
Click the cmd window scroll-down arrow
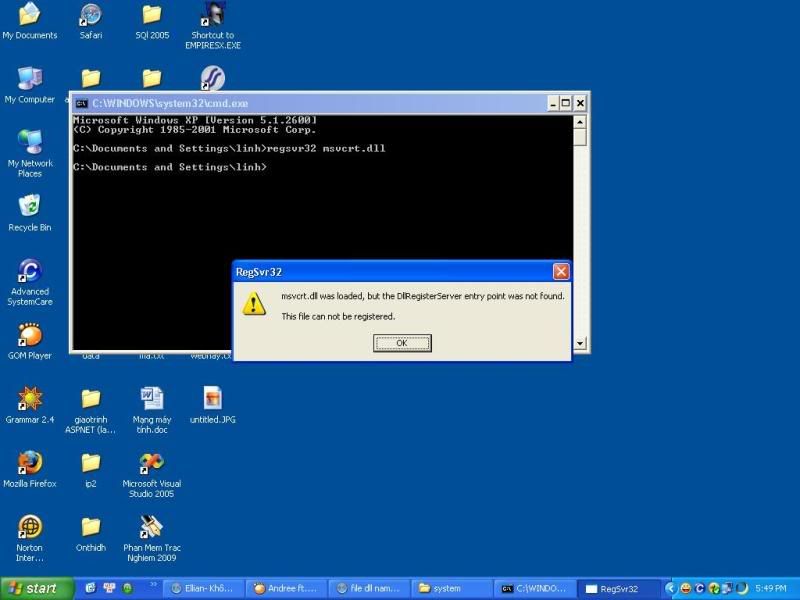pyautogui.click(x=580, y=343)
